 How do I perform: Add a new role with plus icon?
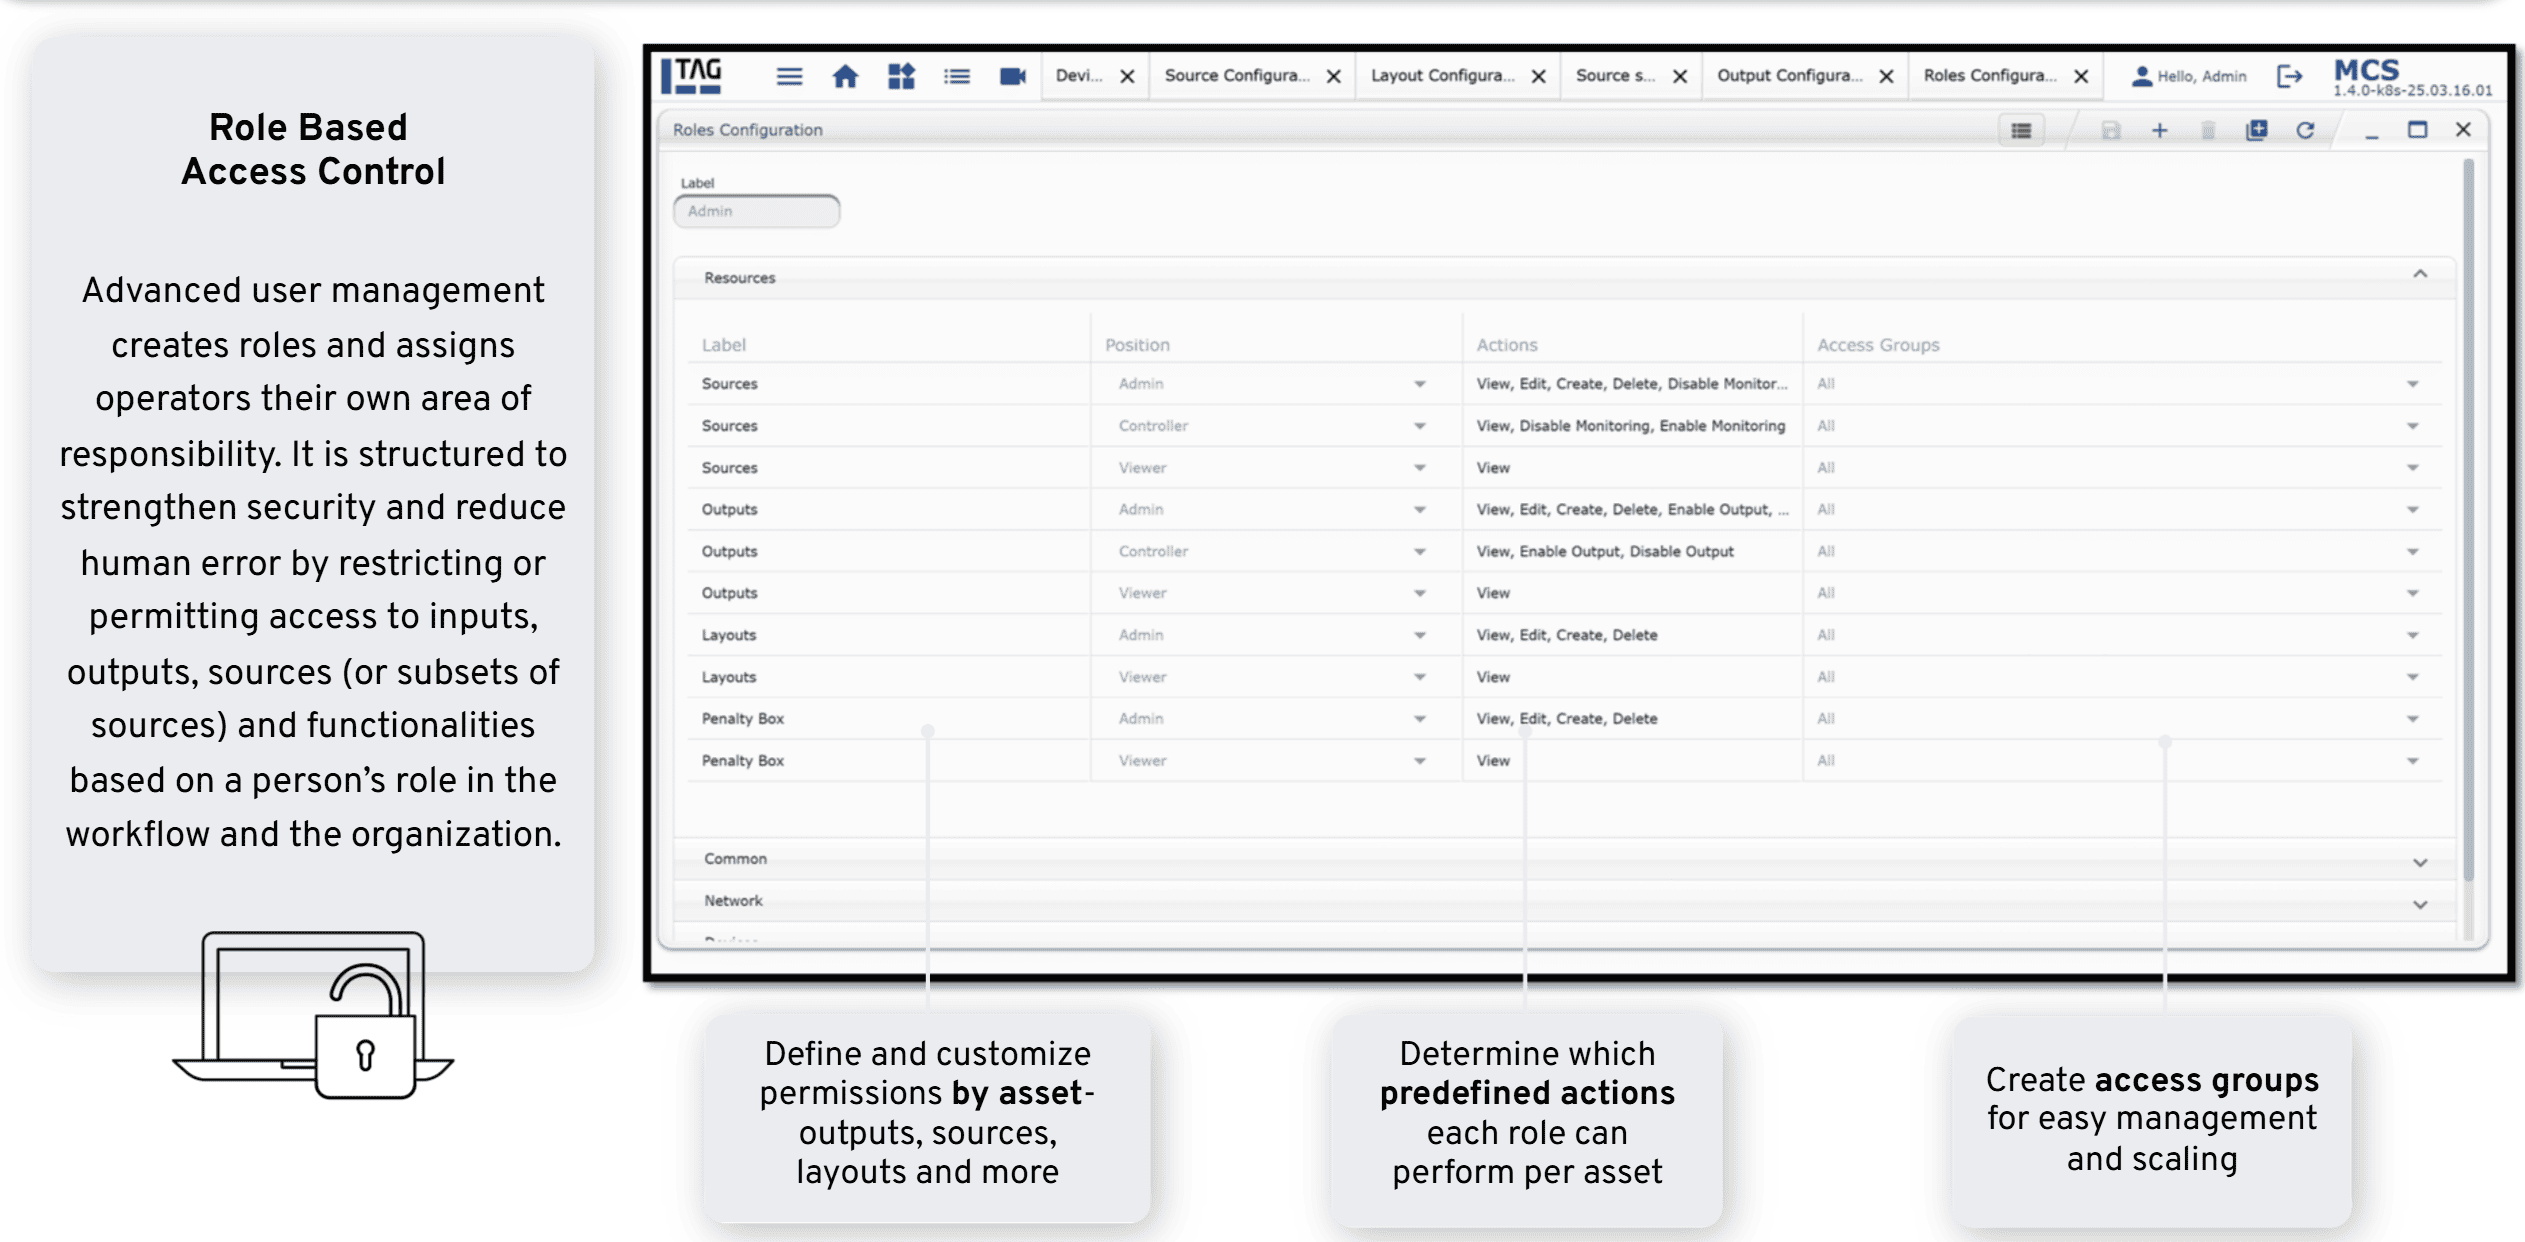tap(2159, 130)
